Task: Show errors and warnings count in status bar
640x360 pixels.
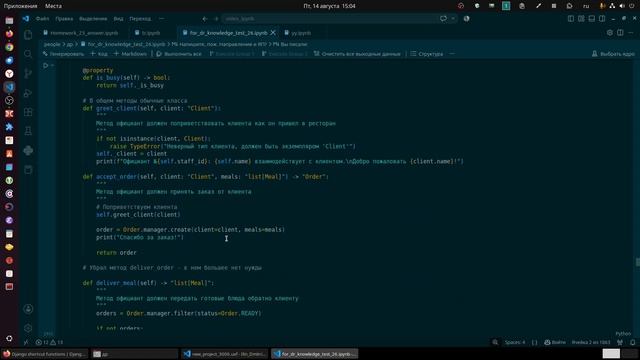Action: click(49, 342)
